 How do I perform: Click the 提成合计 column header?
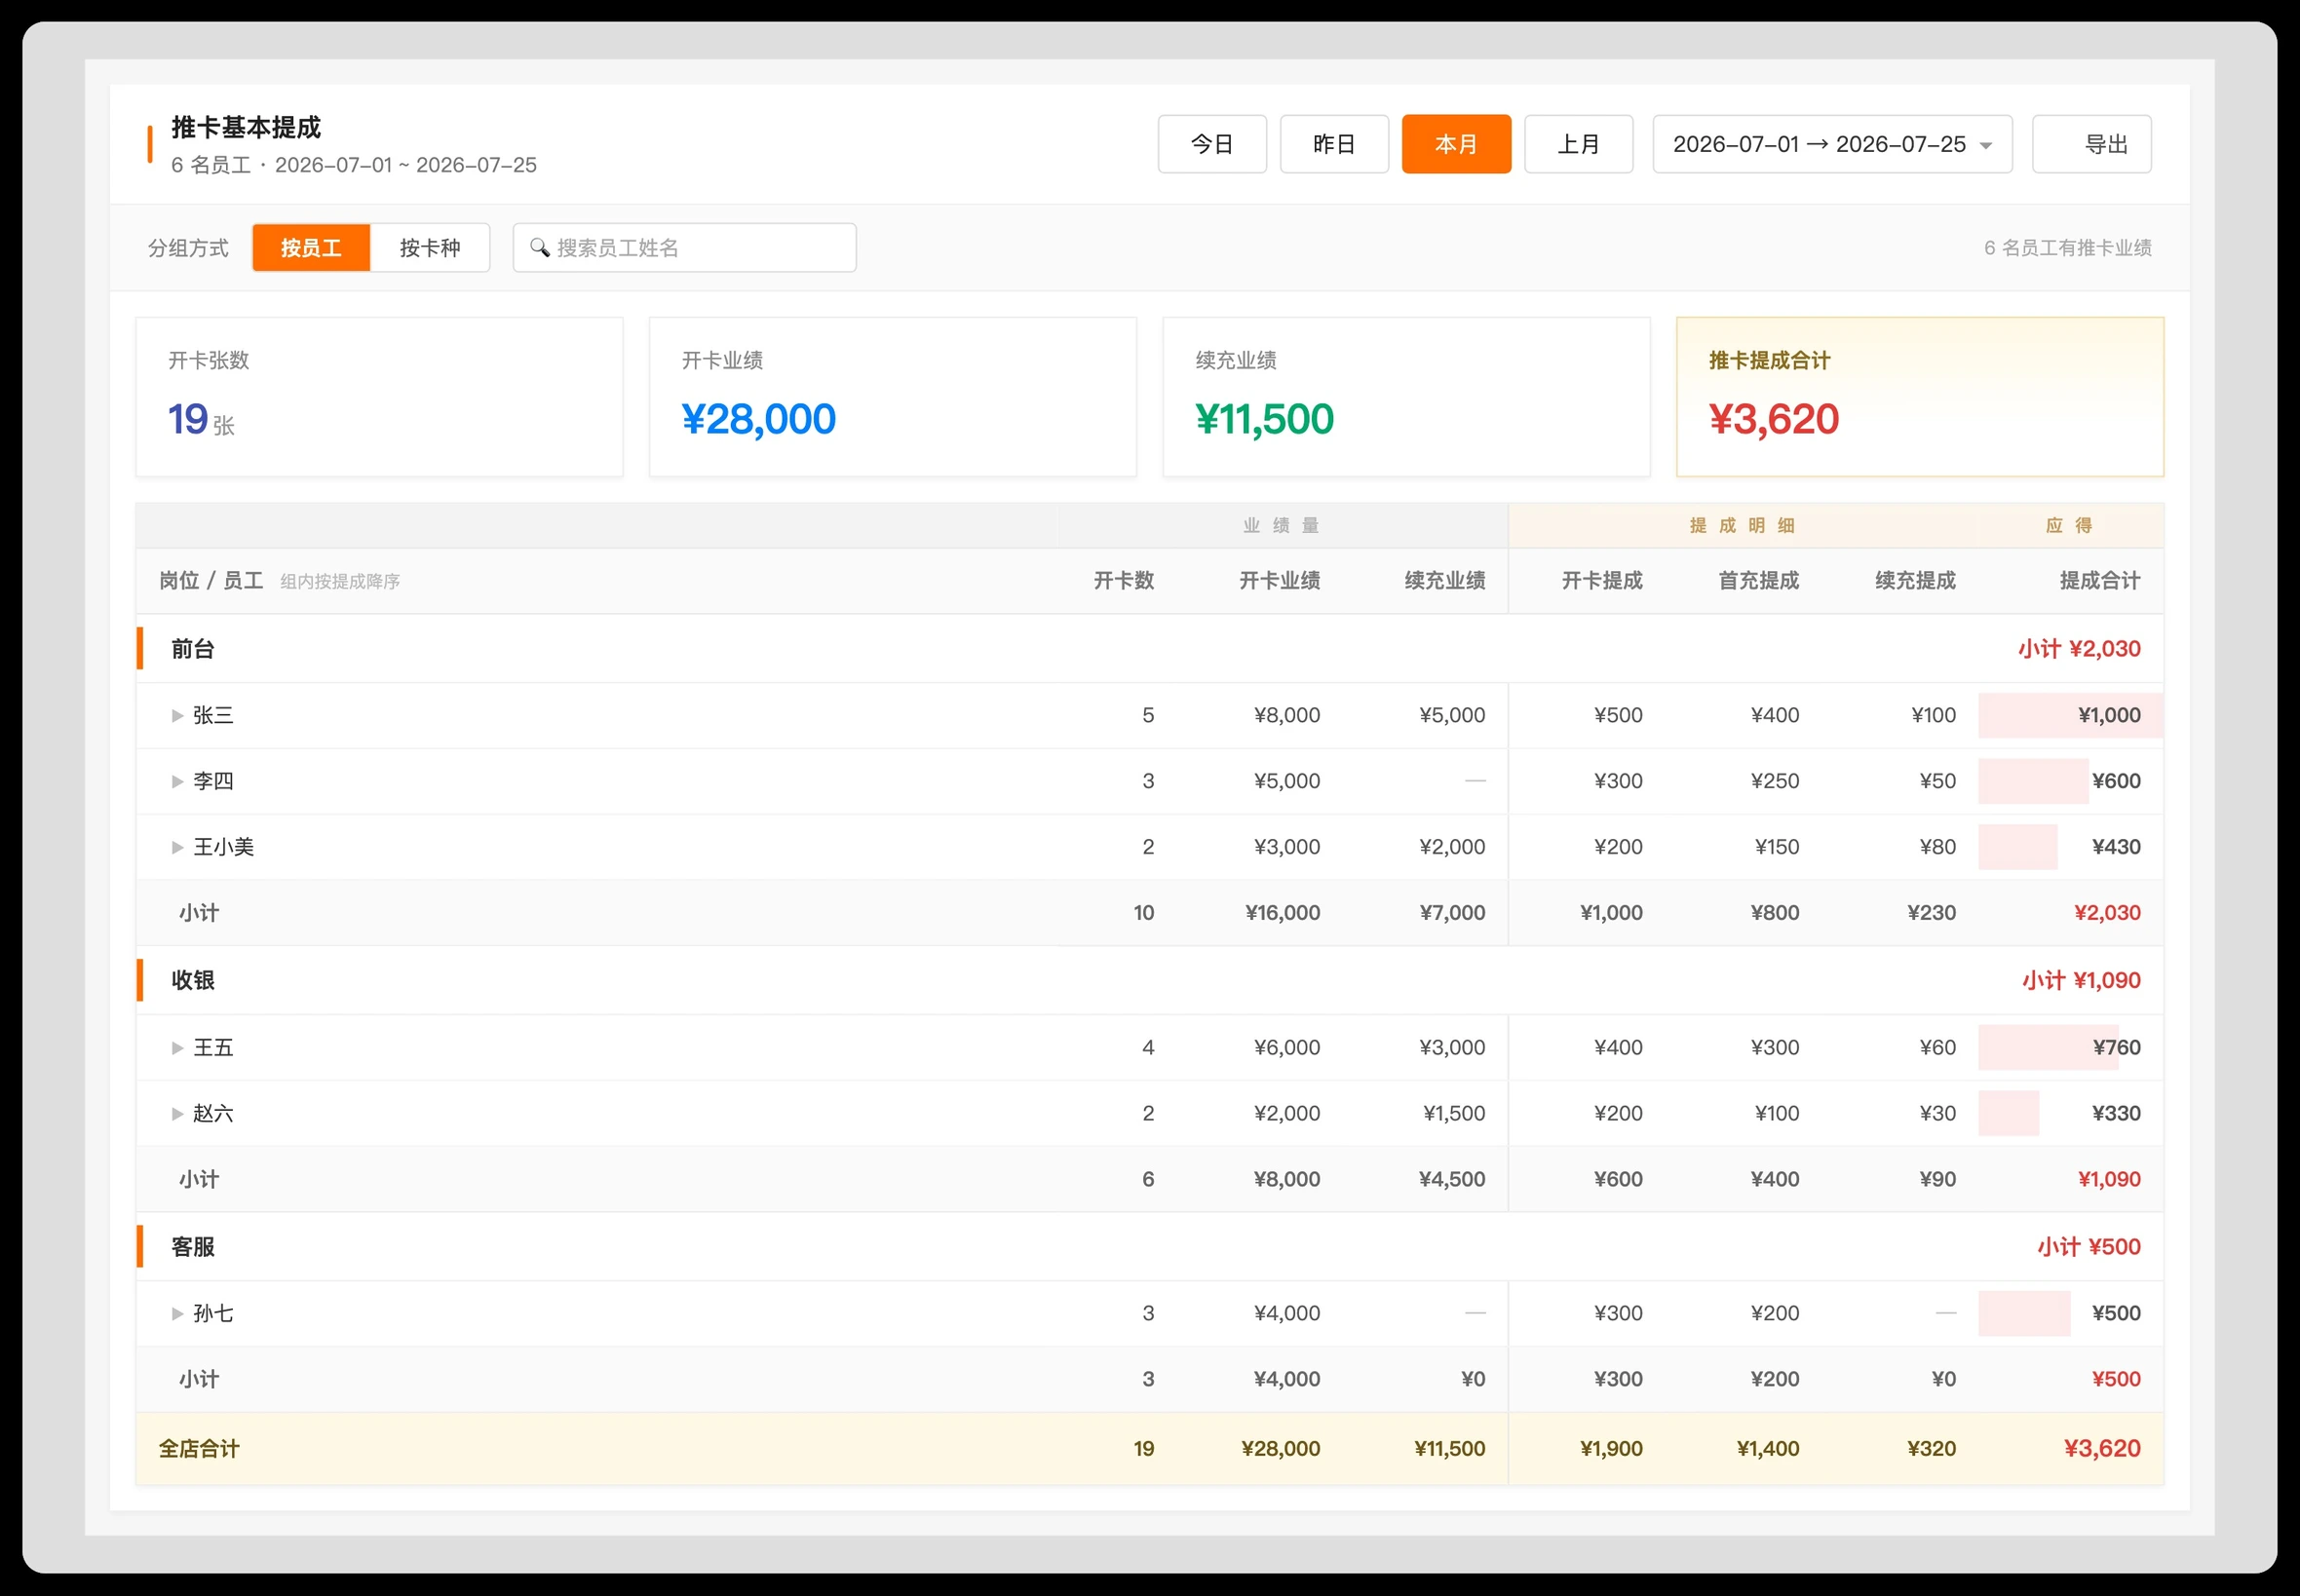pos(2100,580)
